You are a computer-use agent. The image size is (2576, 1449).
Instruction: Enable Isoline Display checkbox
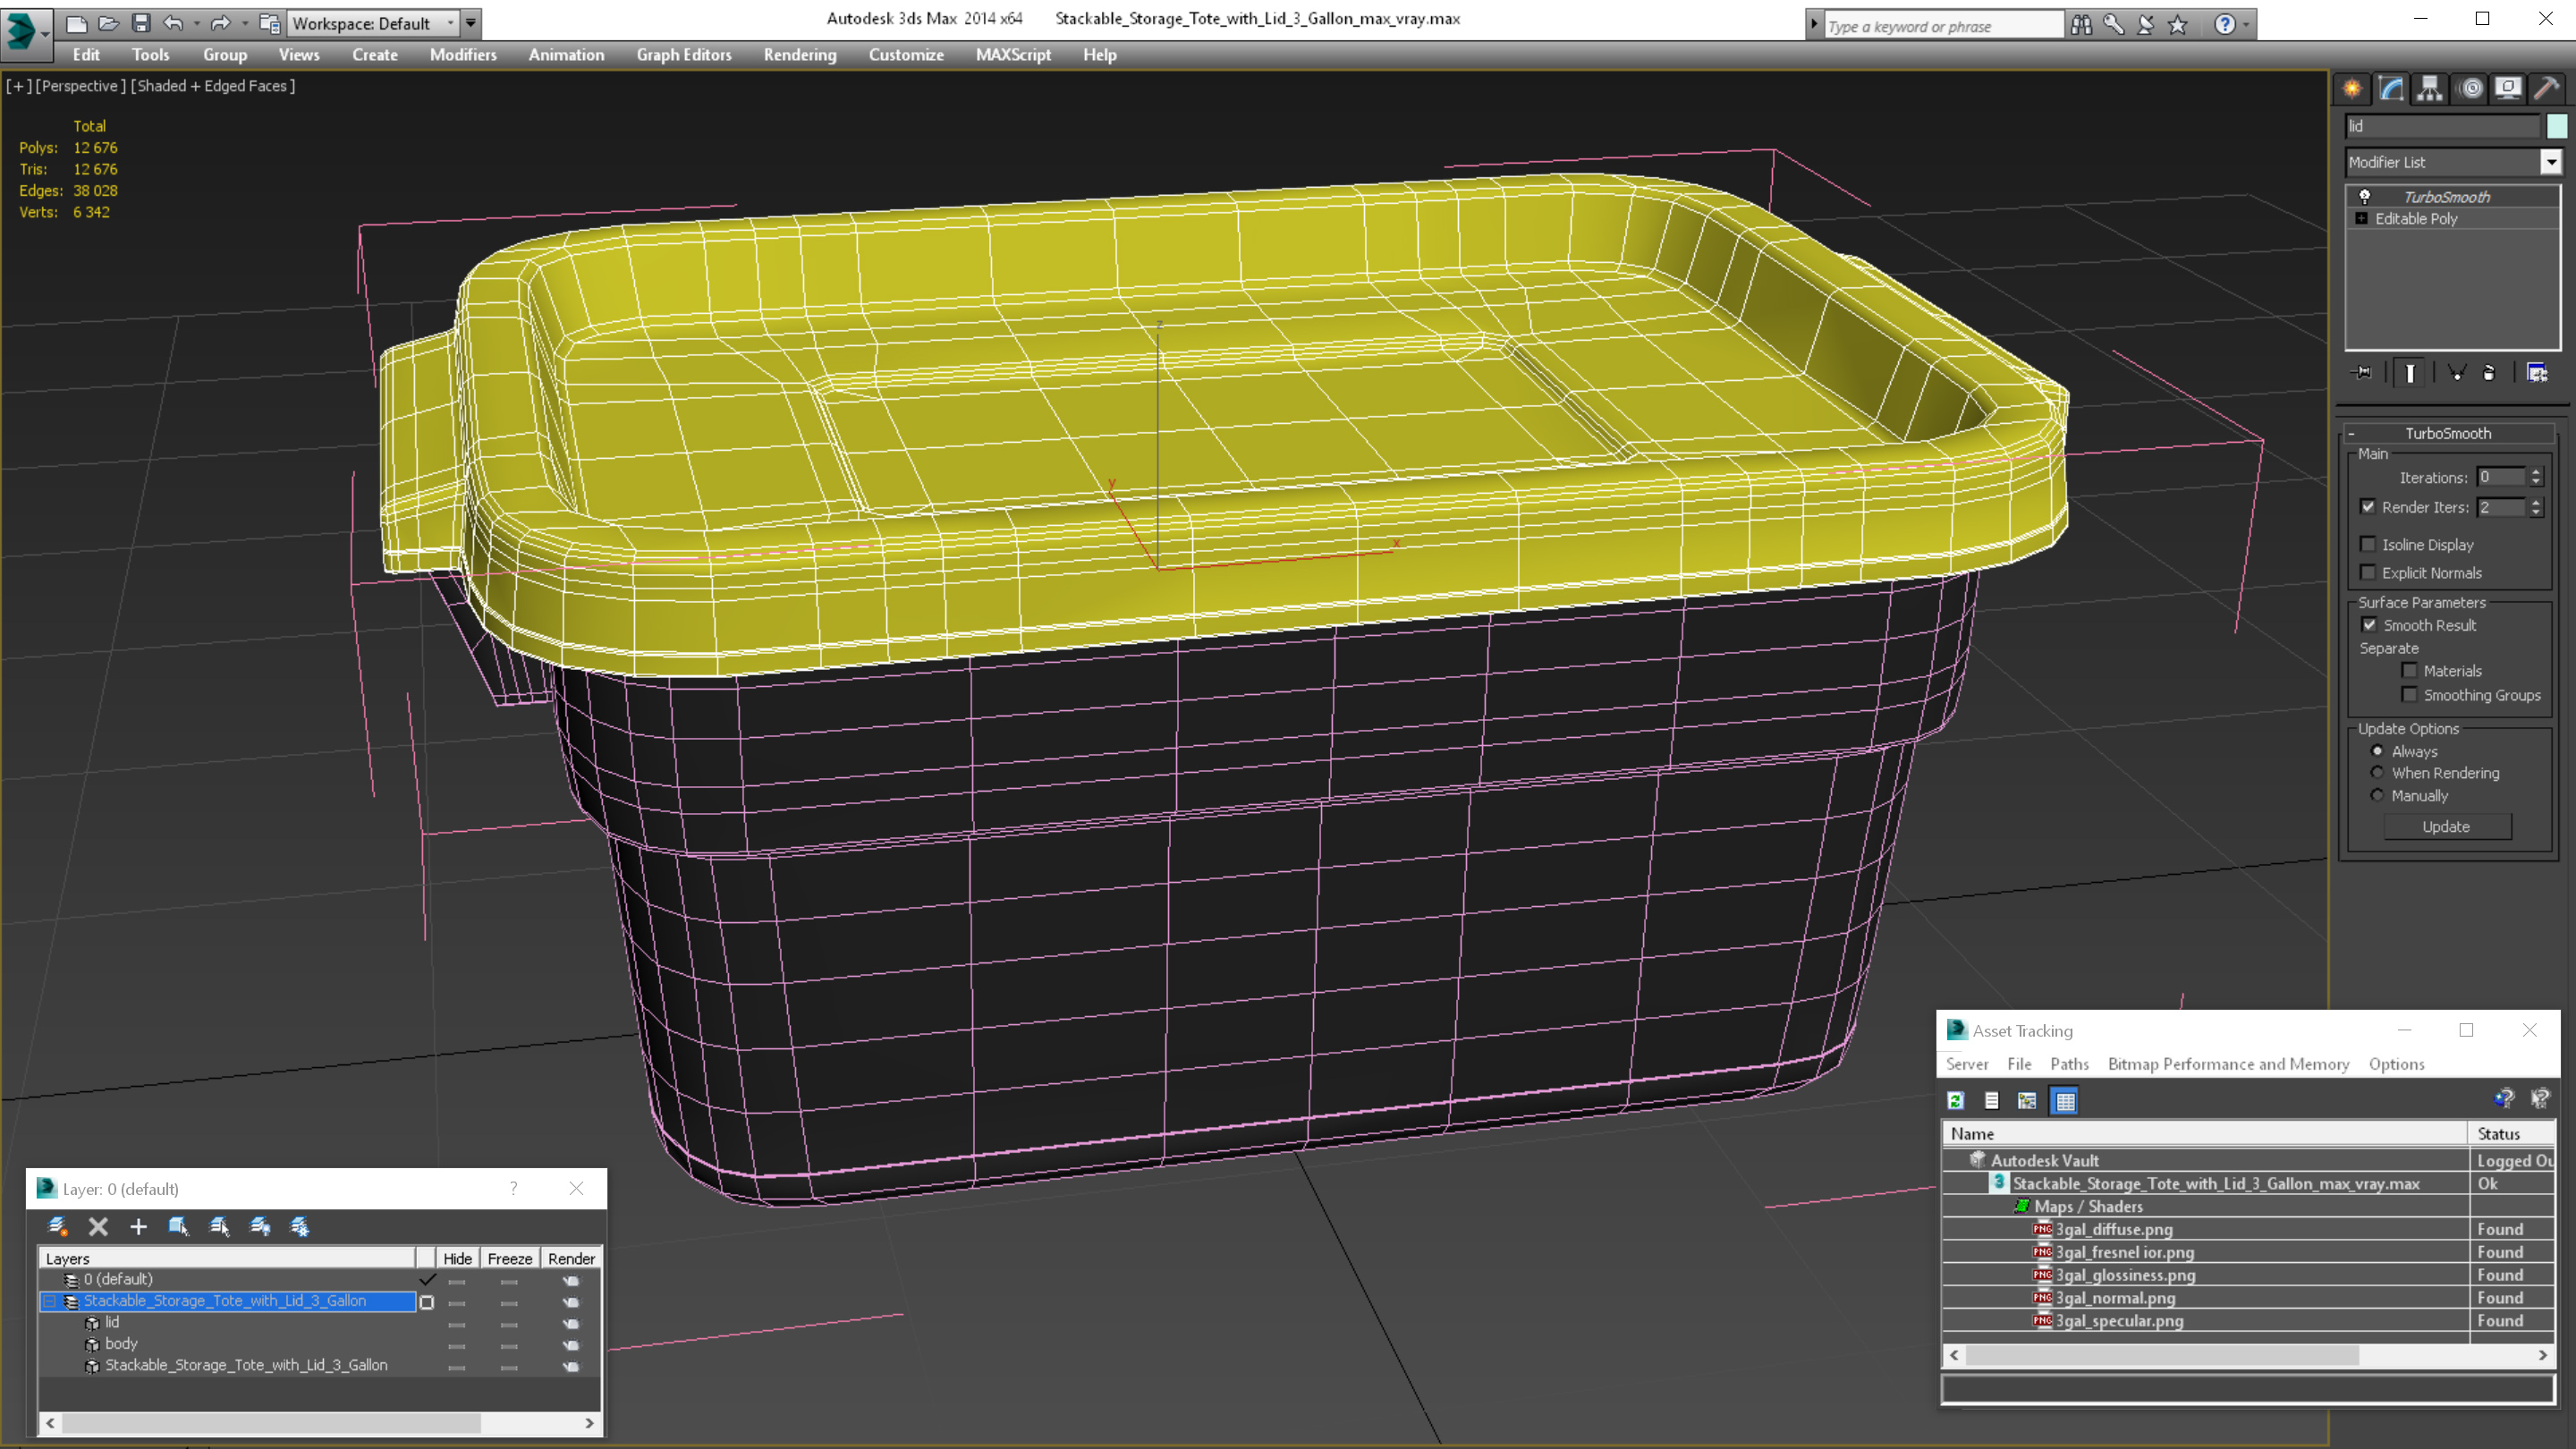click(x=2368, y=544)
